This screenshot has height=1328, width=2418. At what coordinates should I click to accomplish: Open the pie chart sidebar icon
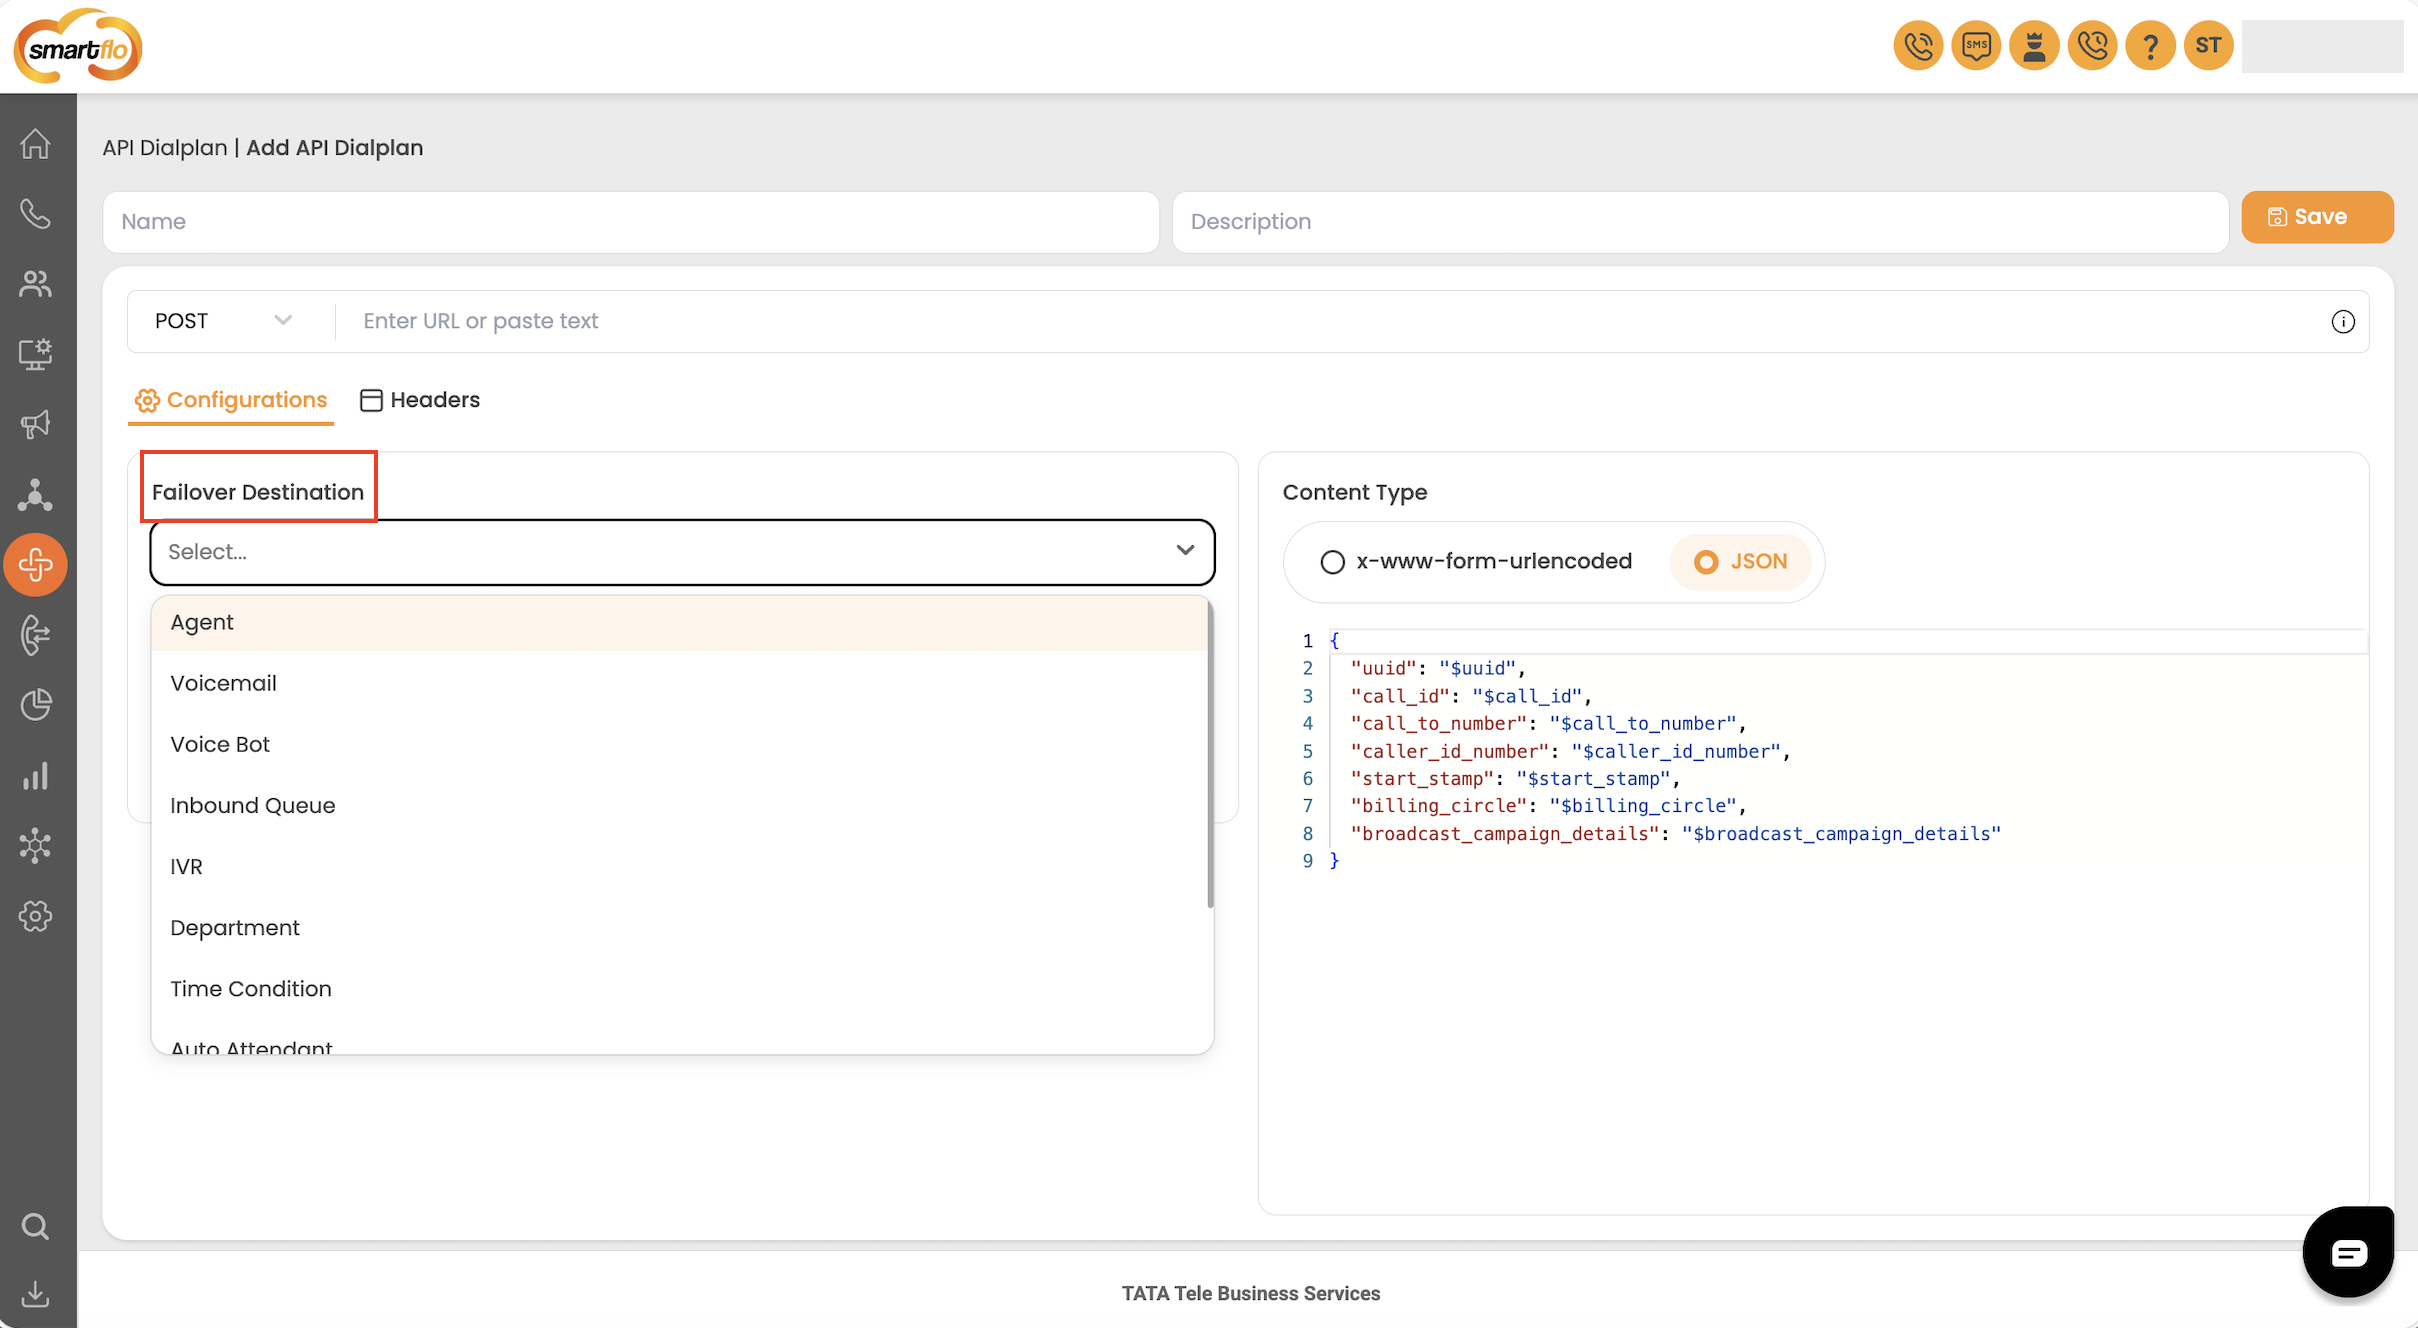35,705
